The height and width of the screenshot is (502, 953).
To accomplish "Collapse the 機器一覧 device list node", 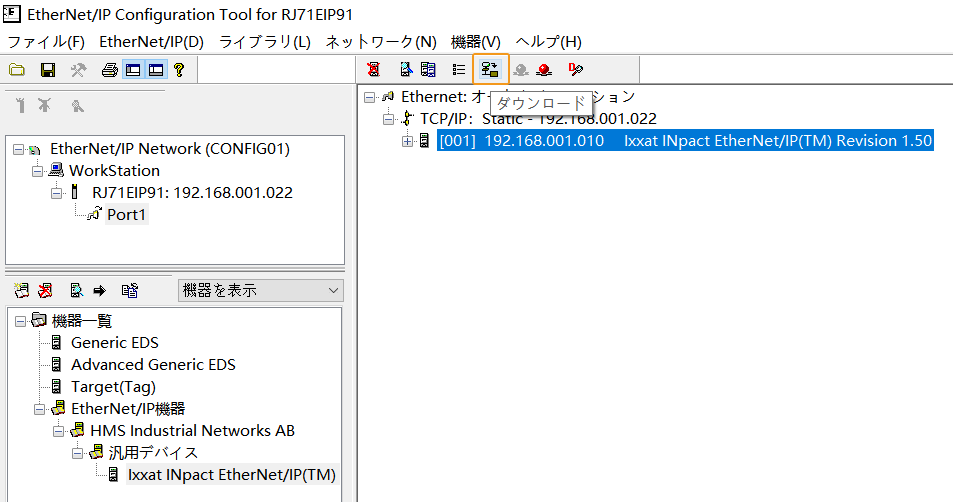I will pos(20,321).
